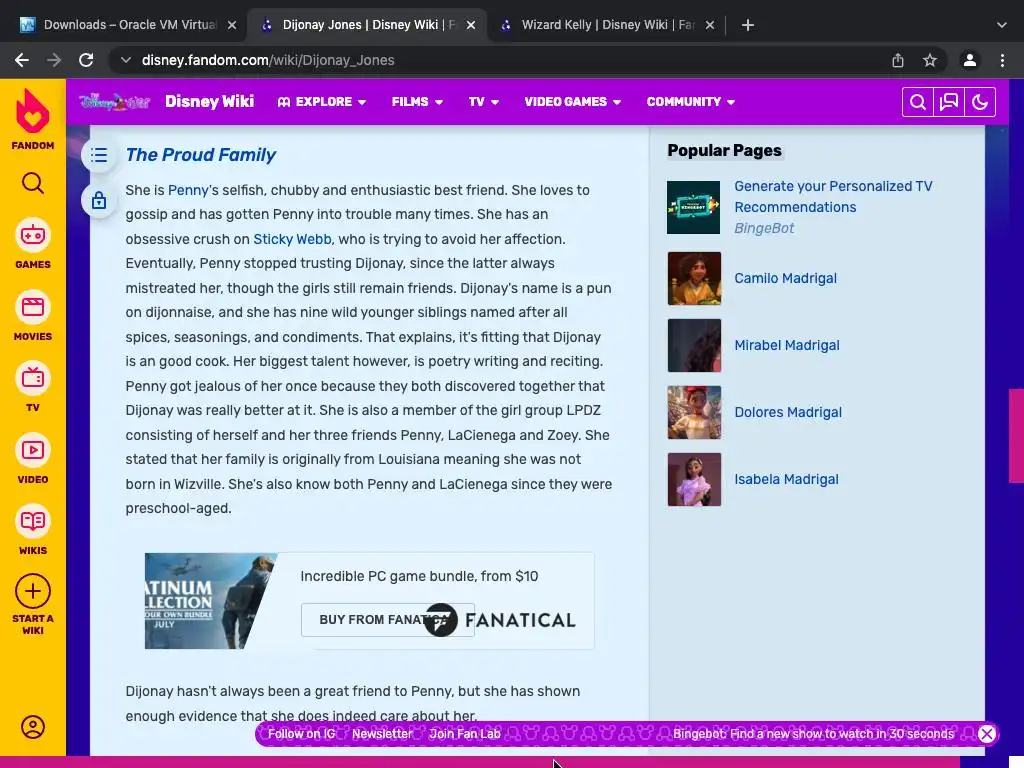Click Follow on IG link
The height and width of the screenshot is (768, 1024).
pyautogui.click(x=302, y=734)
